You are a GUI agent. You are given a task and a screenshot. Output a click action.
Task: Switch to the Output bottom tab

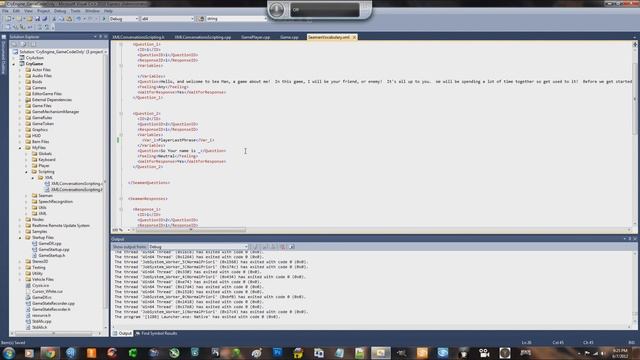pyautogui.click(x=122, y=333)
